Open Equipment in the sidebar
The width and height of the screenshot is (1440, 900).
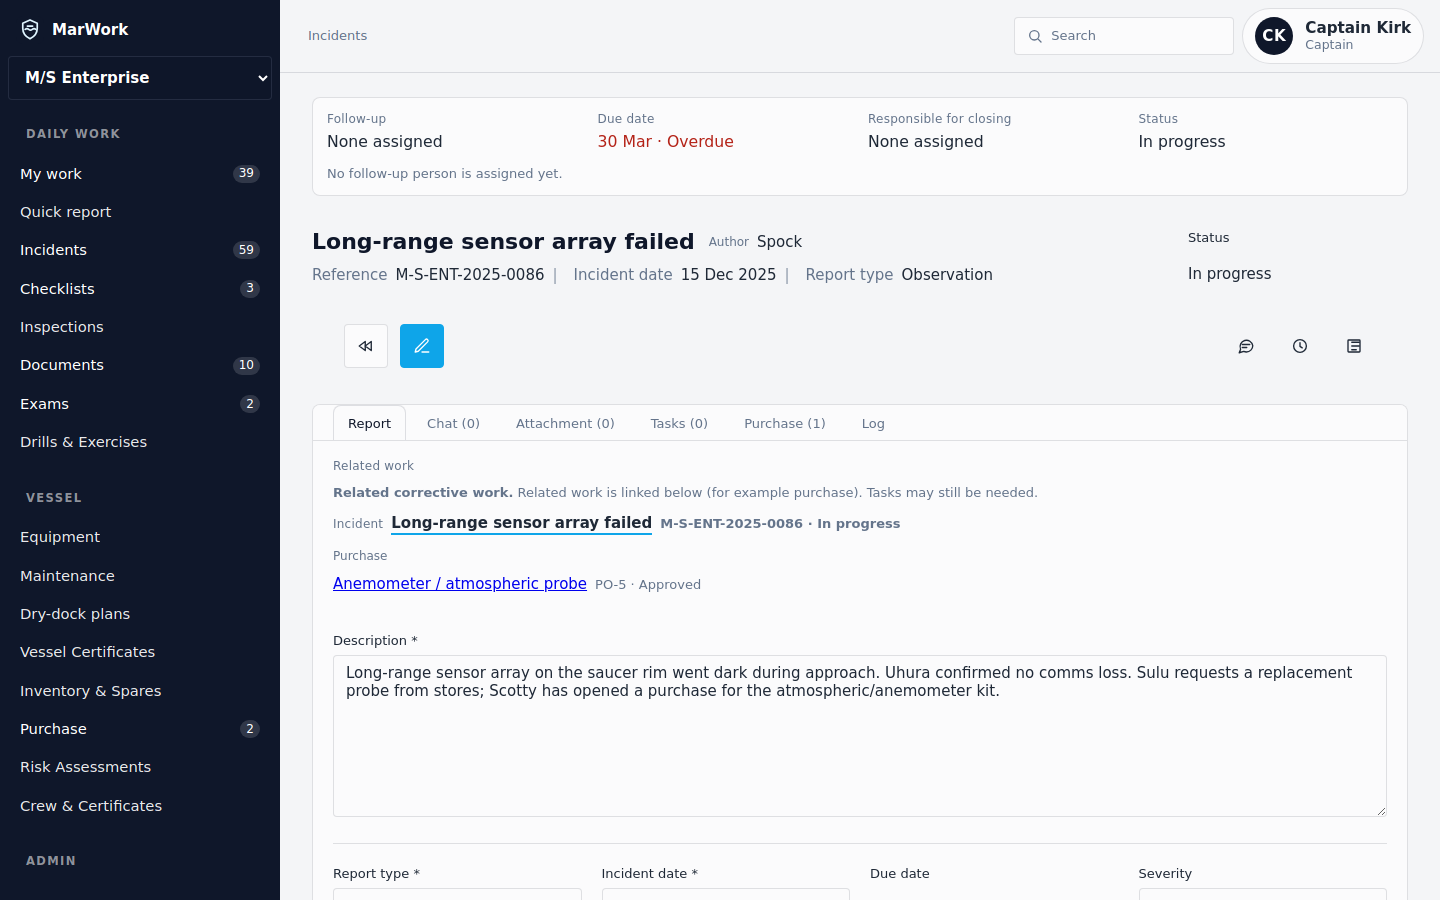(x=140, y=537)
